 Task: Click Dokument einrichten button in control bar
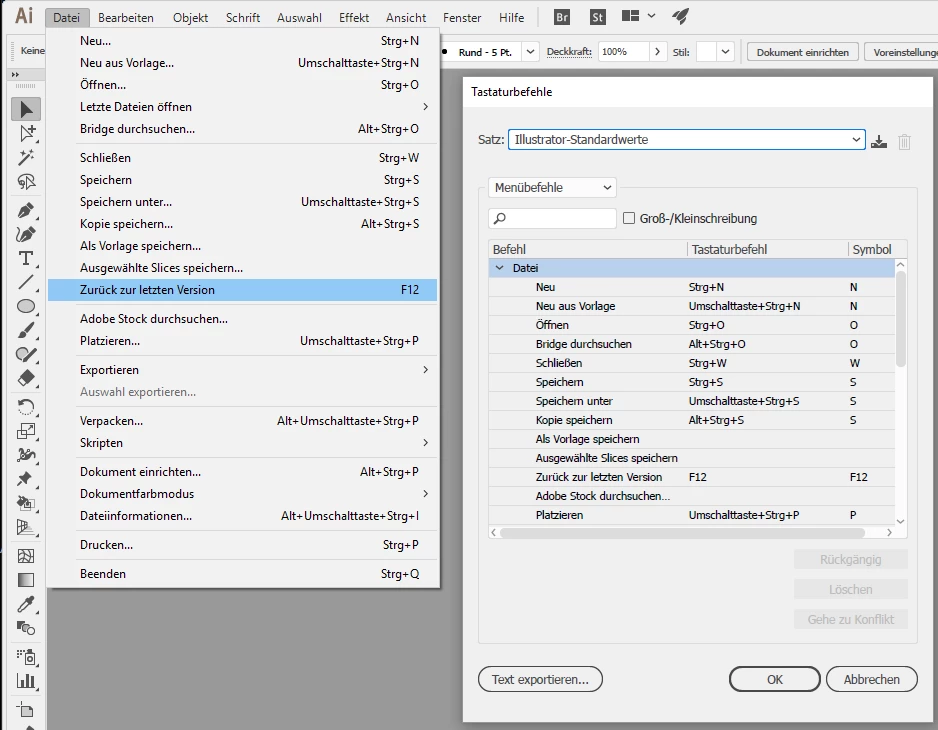coord(802,52)
